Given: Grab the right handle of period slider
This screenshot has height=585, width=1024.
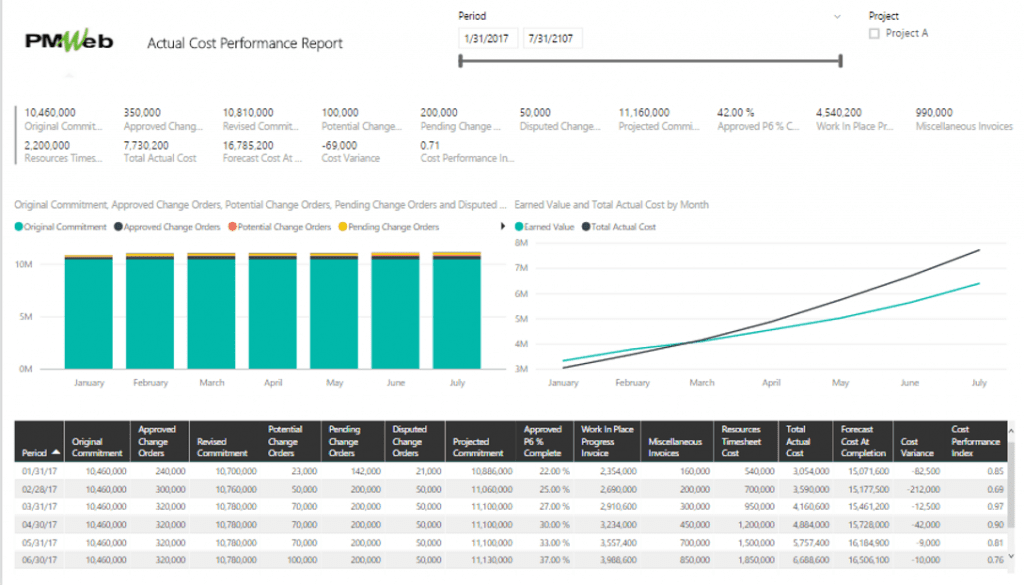Looking at the screenshot, I should pyautogui.click(x=840, y=61).
